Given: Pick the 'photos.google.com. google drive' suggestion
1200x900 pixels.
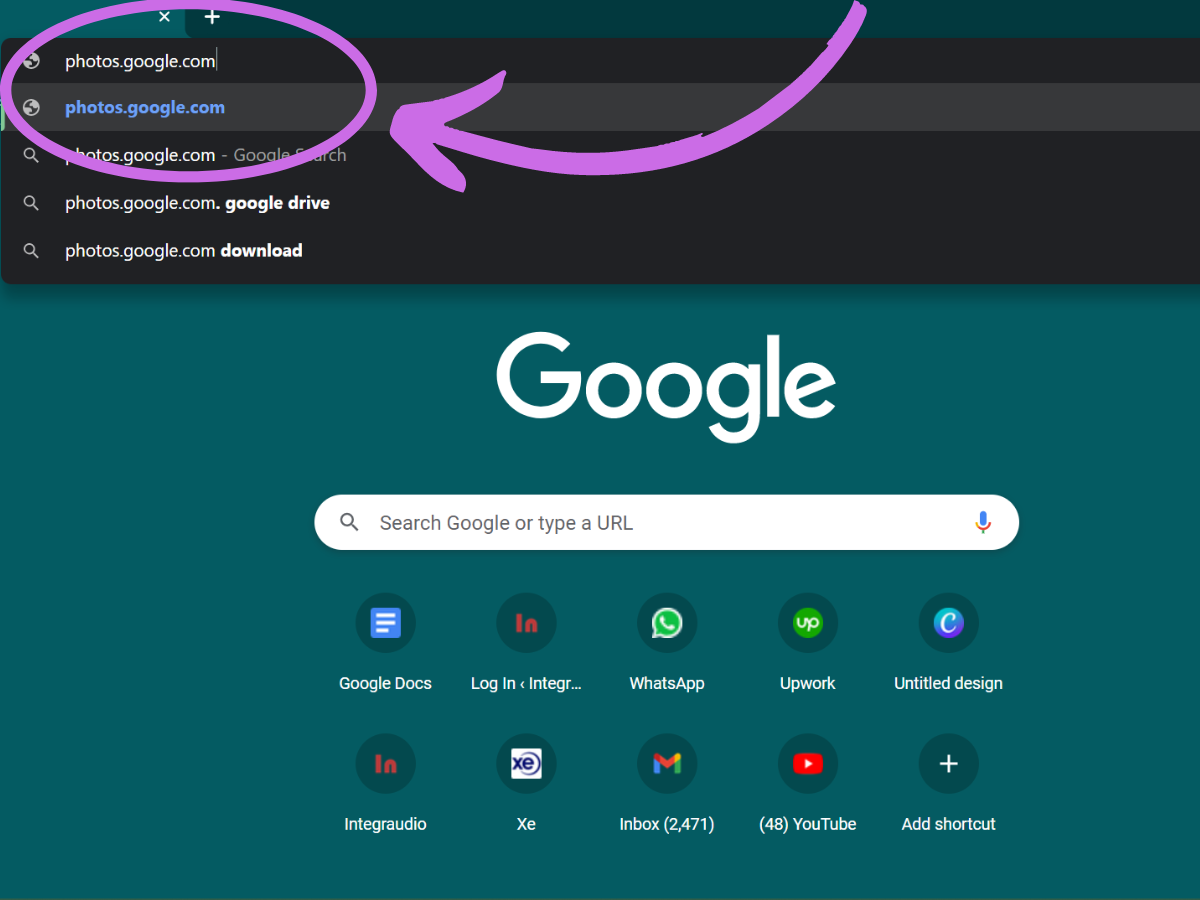Looking at the screenshot, I should click(x=600, y=203).
